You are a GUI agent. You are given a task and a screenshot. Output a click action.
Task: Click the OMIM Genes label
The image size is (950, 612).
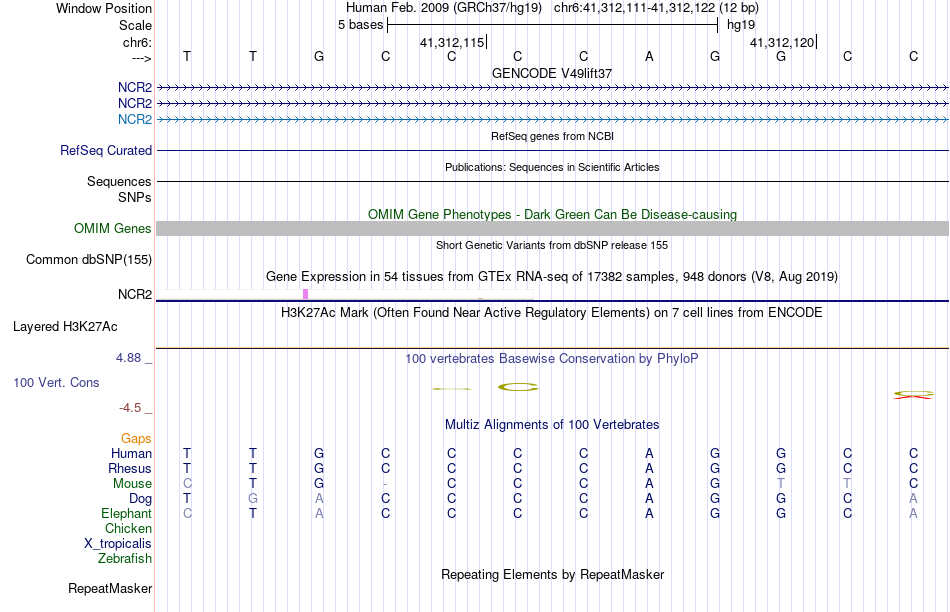[x=113, y=228]
